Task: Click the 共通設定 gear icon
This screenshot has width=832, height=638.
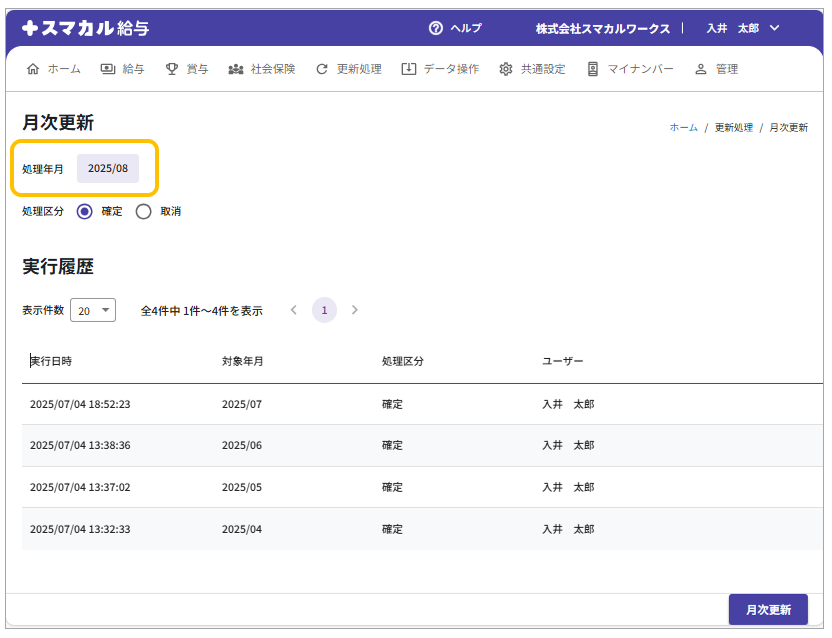Action: pyautogui.click(x=506, y=69)
